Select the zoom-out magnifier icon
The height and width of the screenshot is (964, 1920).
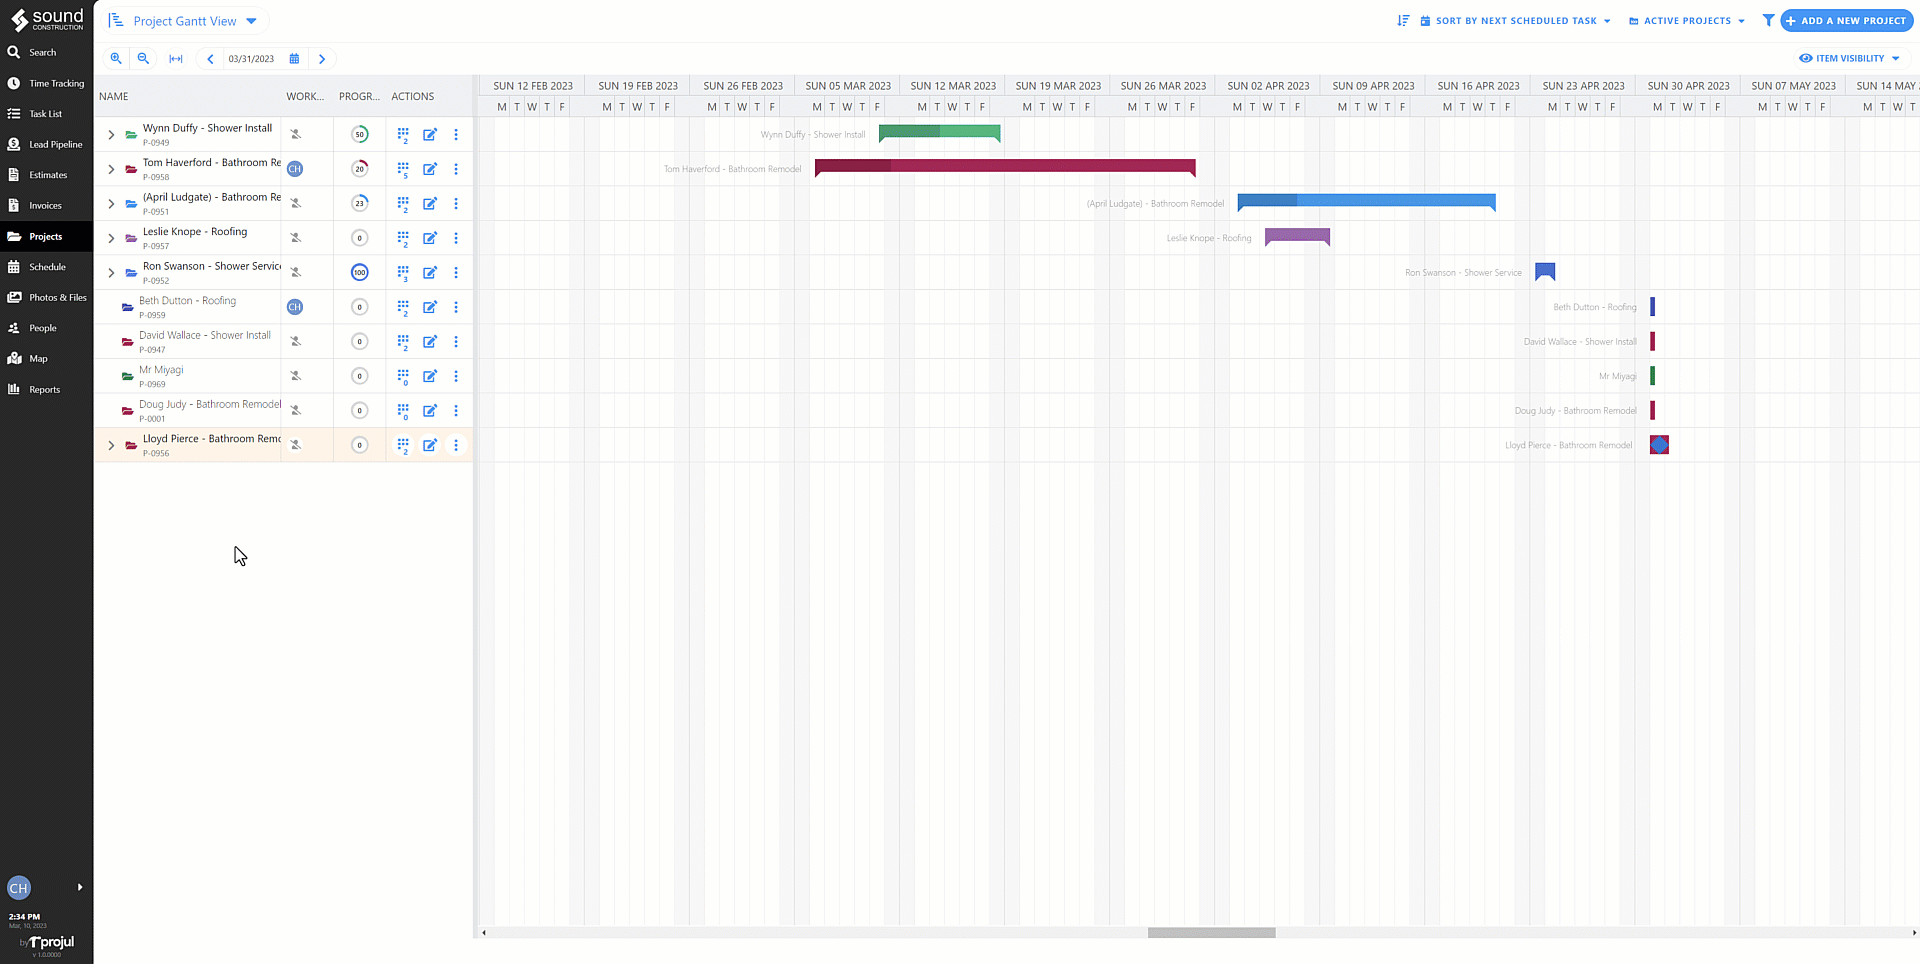coord(143,58)
